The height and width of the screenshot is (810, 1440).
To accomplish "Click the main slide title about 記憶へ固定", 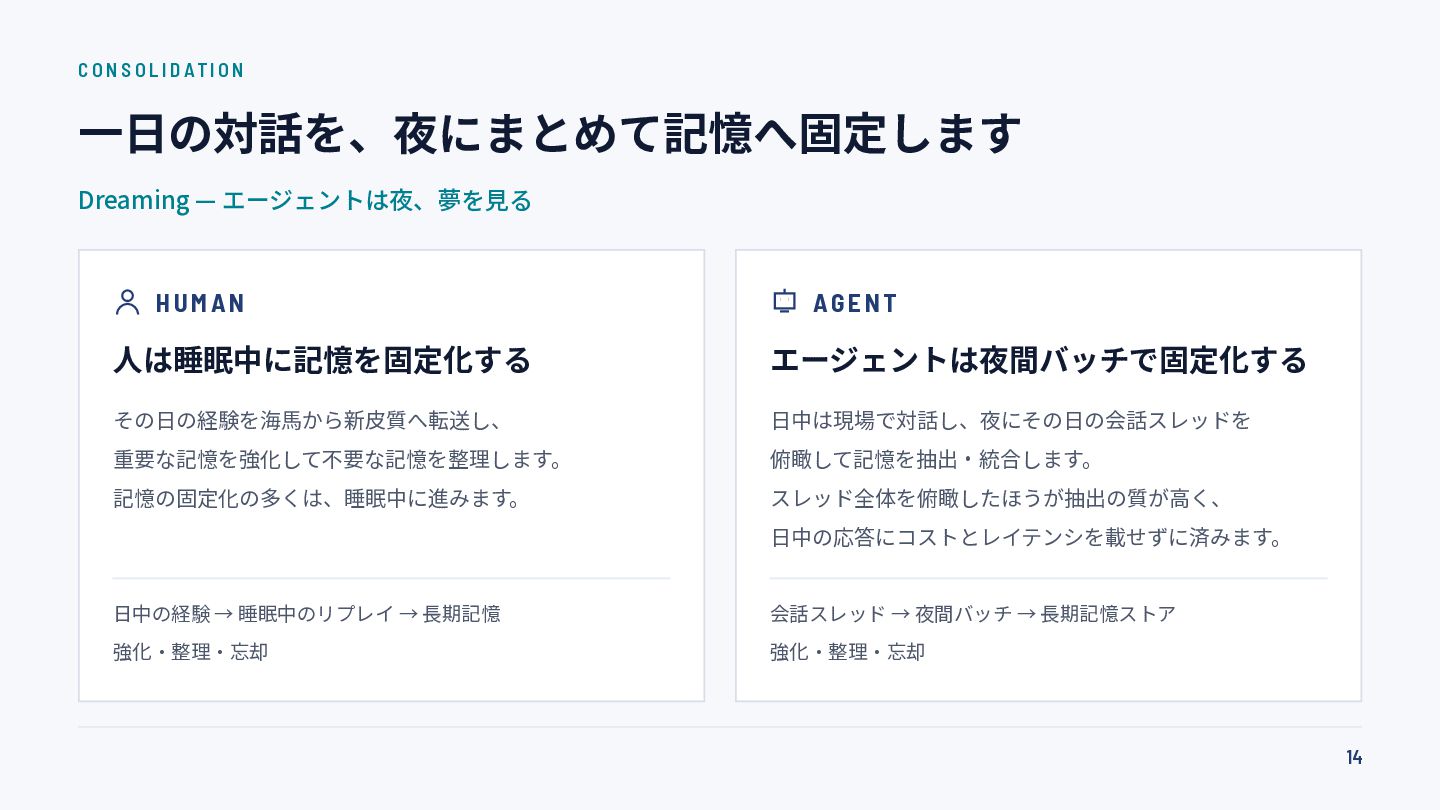I will click(550, 134).
